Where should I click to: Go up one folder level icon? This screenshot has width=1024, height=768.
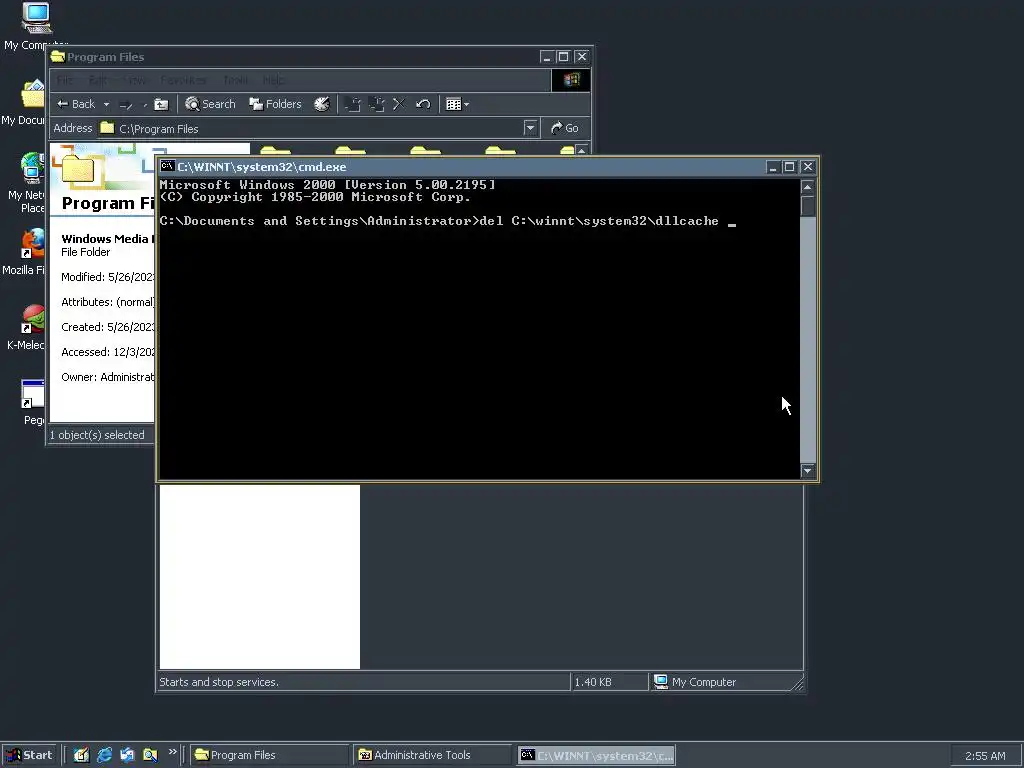161,104
